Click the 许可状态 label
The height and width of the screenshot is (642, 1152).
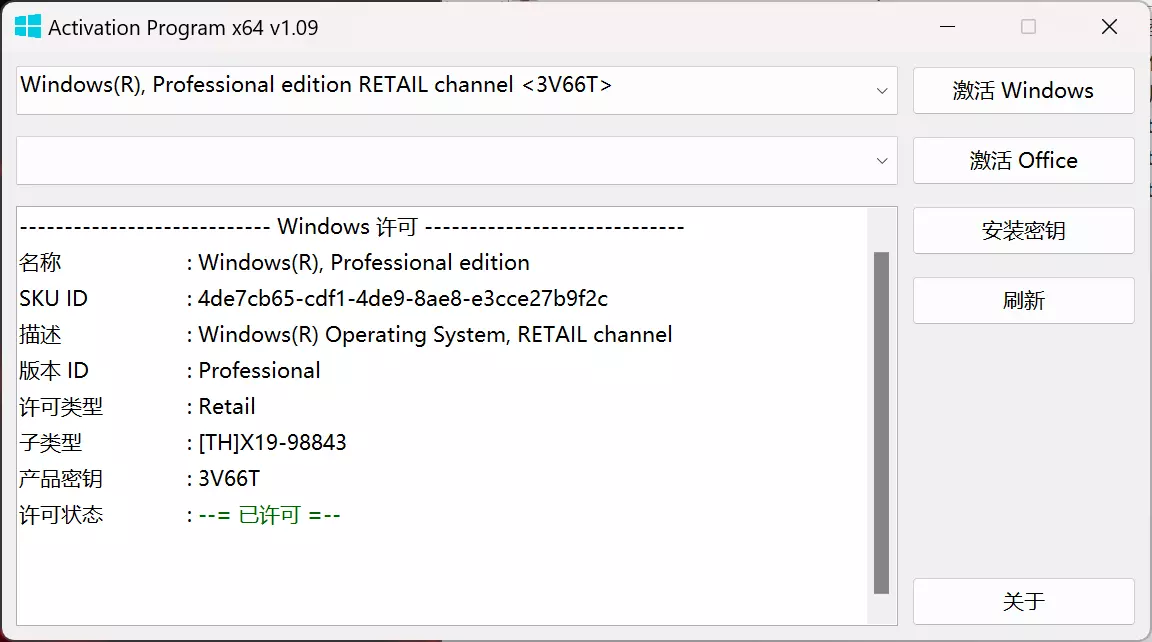coord(61,515)
